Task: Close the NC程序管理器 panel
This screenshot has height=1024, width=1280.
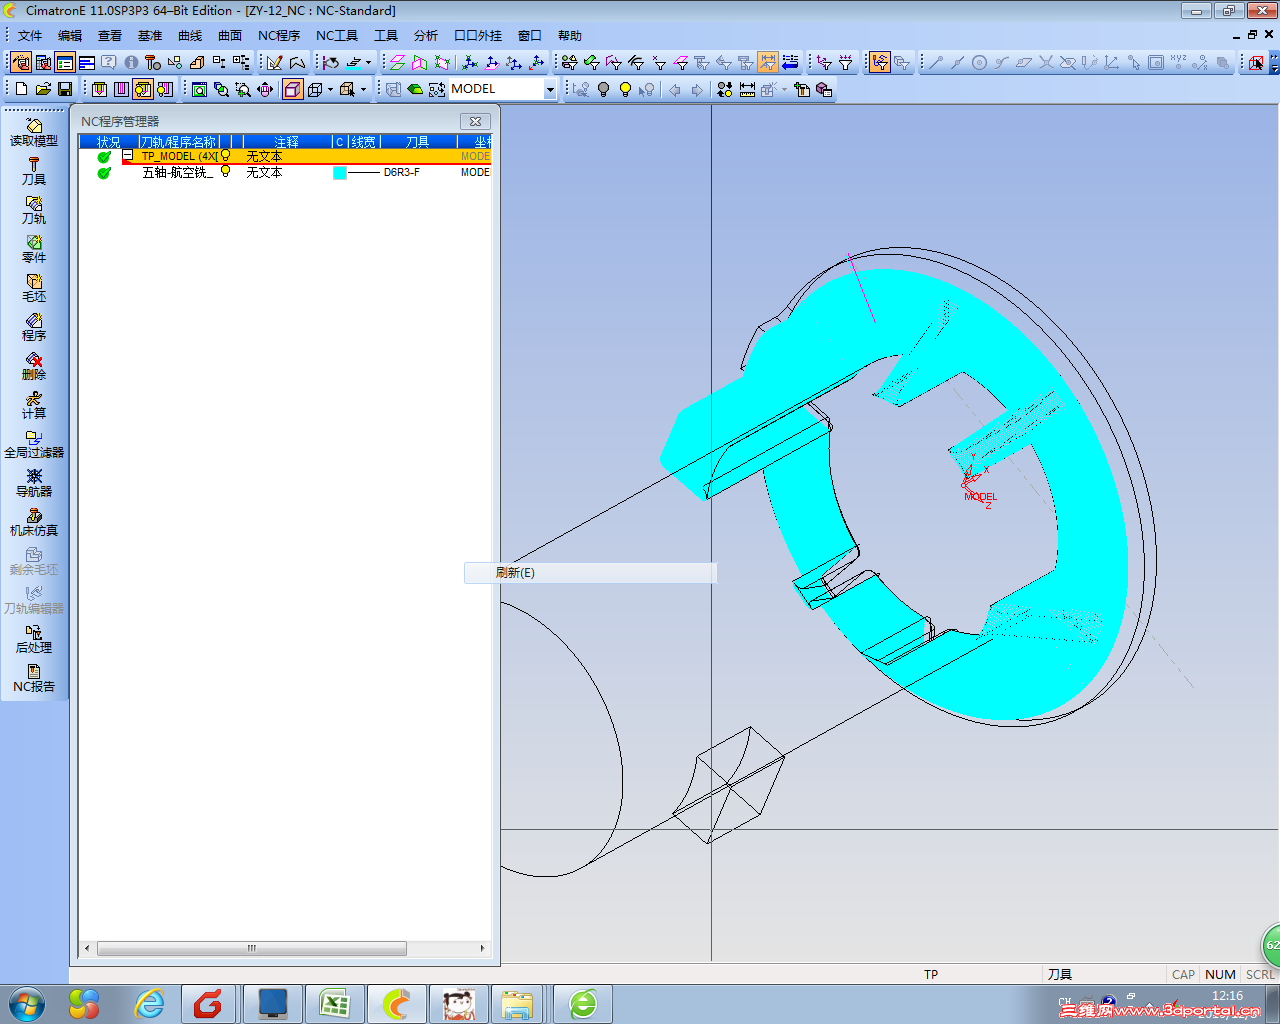Action: [x=475, y=121]
